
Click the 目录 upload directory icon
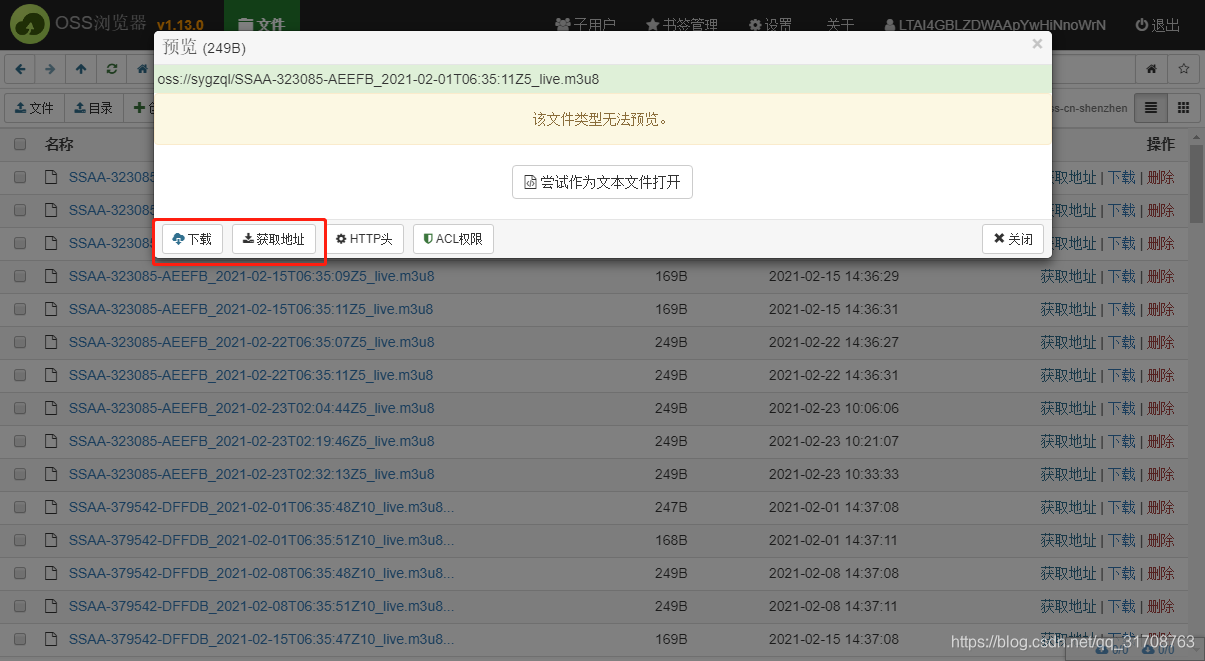(93, 107)
